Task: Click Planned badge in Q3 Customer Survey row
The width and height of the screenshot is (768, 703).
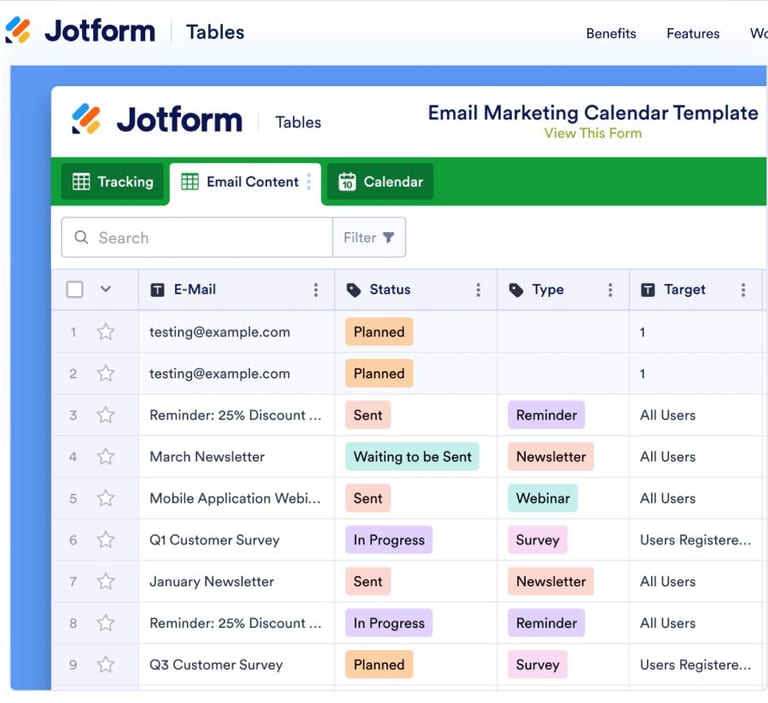Action: (379, 665)
